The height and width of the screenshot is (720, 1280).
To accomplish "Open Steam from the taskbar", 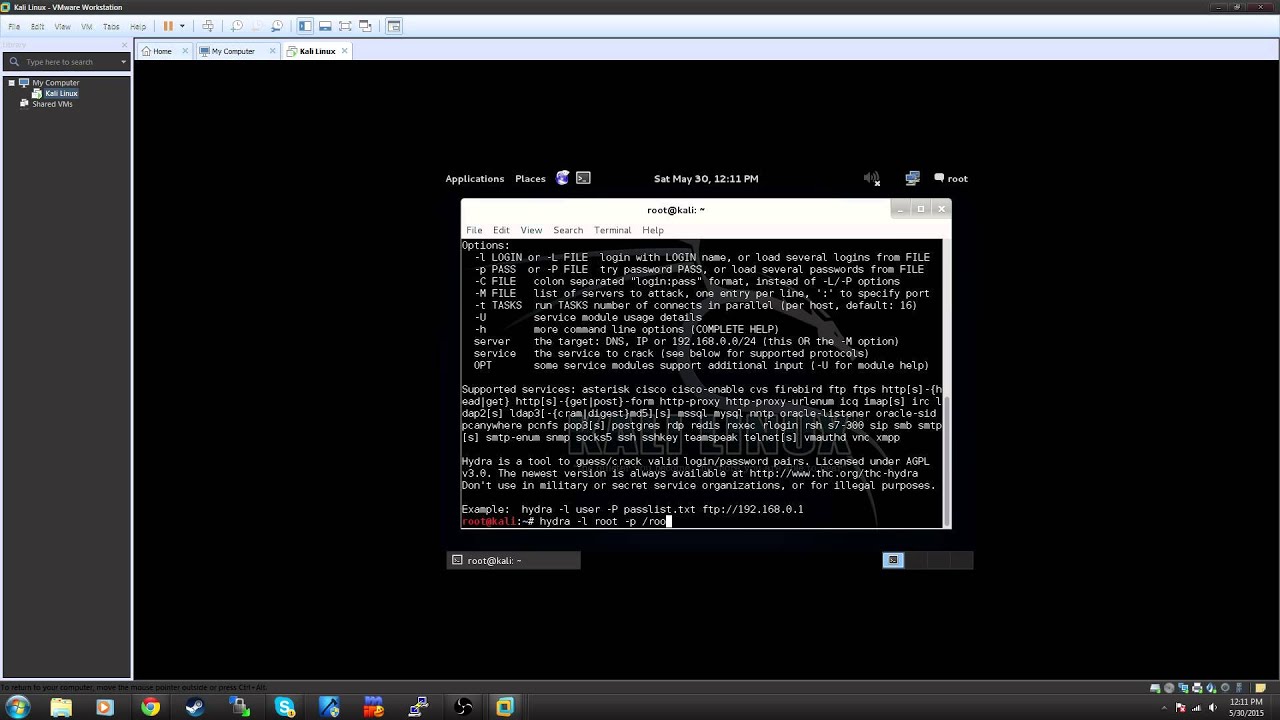I will pyautogui.click(x=195, y=707).
